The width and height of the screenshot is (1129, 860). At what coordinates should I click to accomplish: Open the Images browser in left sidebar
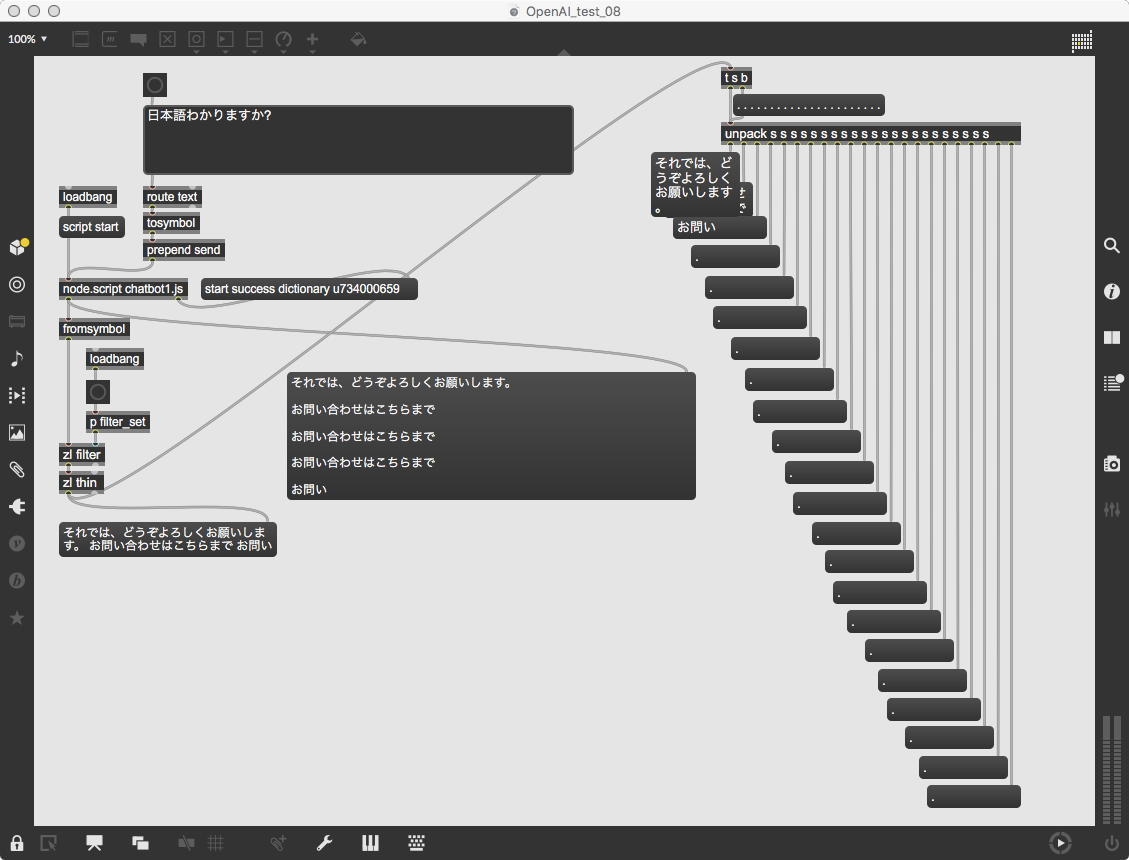17,432
